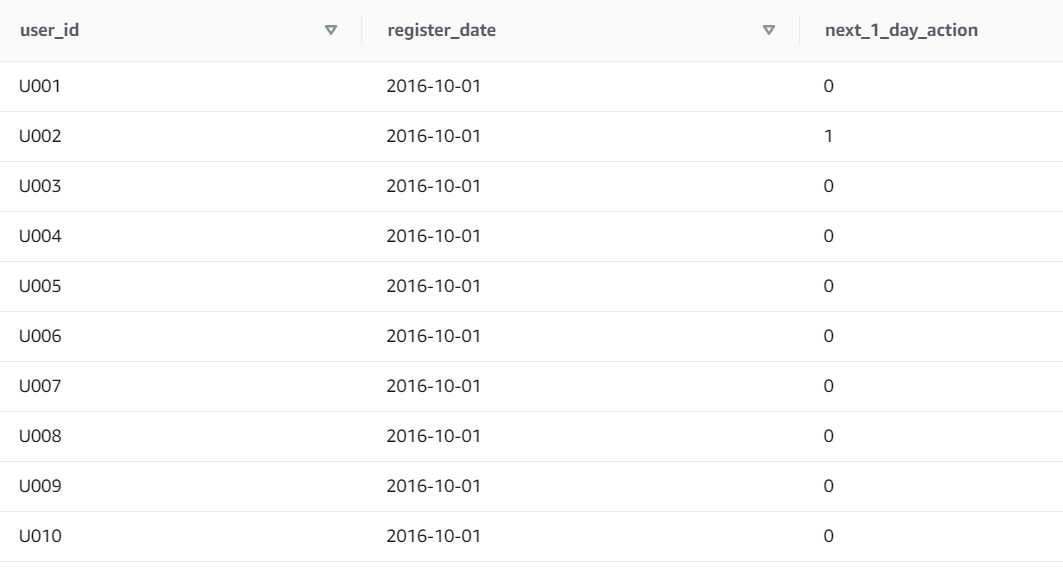Click the register_date sort arrow icon

(769, 31)
